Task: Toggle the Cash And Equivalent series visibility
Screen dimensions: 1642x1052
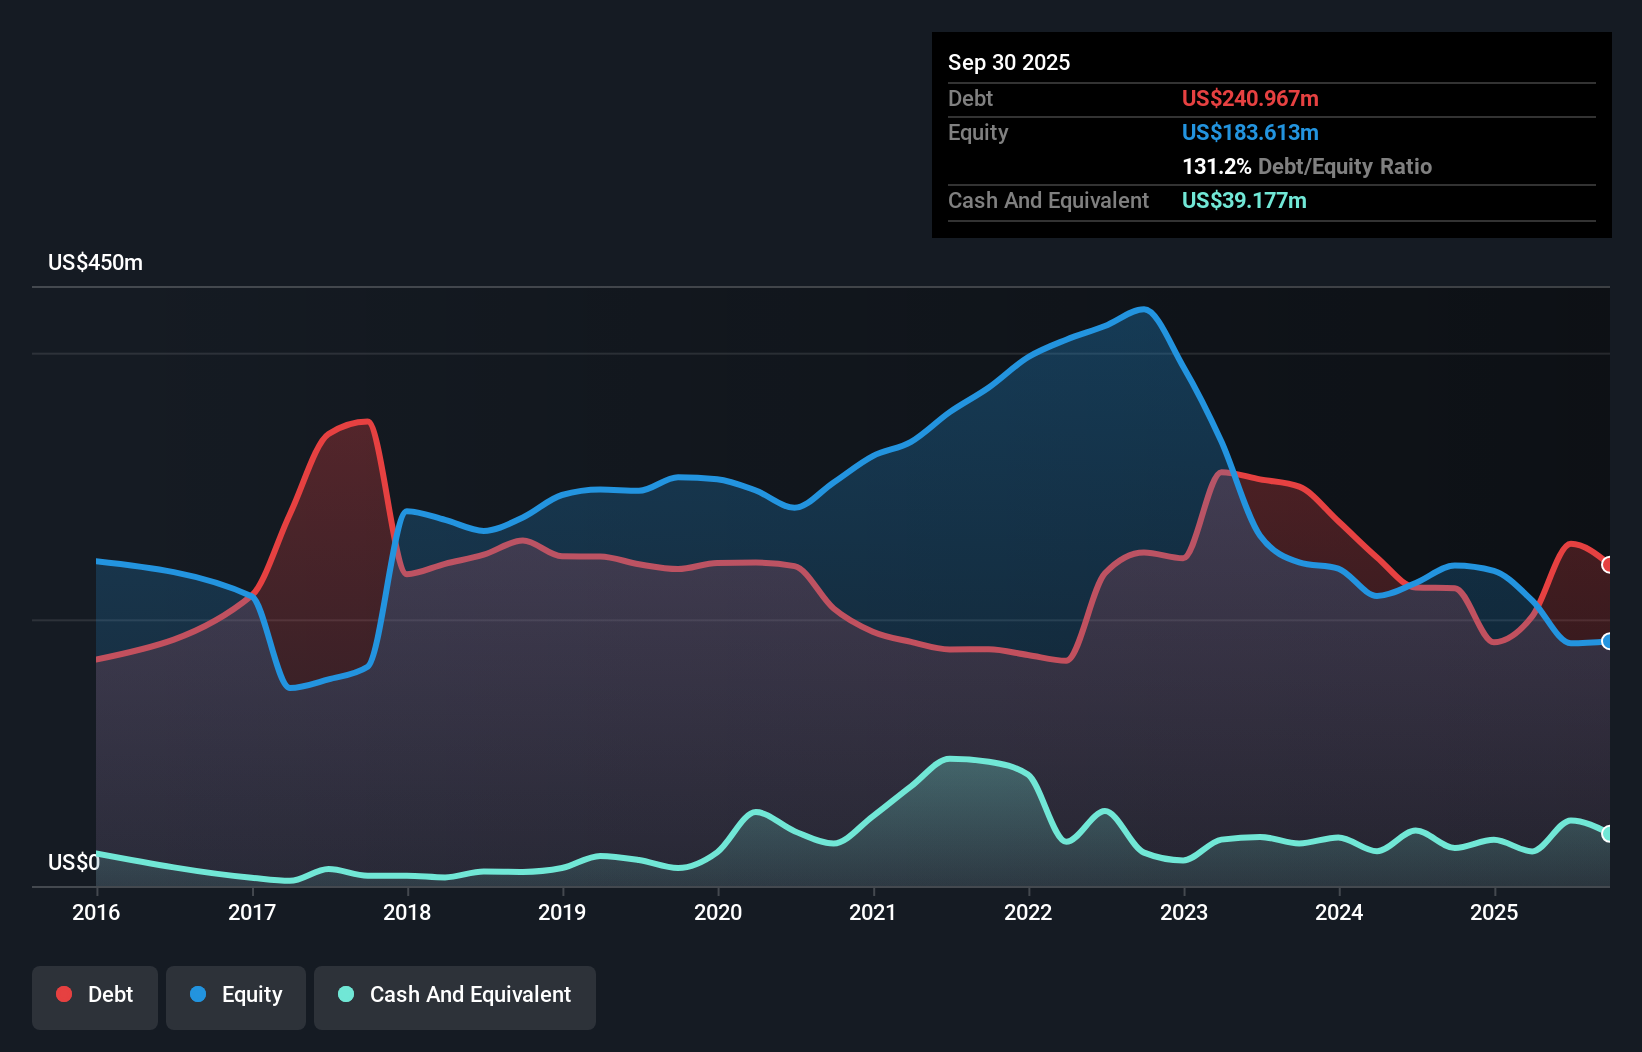Action: click(x=455, y=995)
